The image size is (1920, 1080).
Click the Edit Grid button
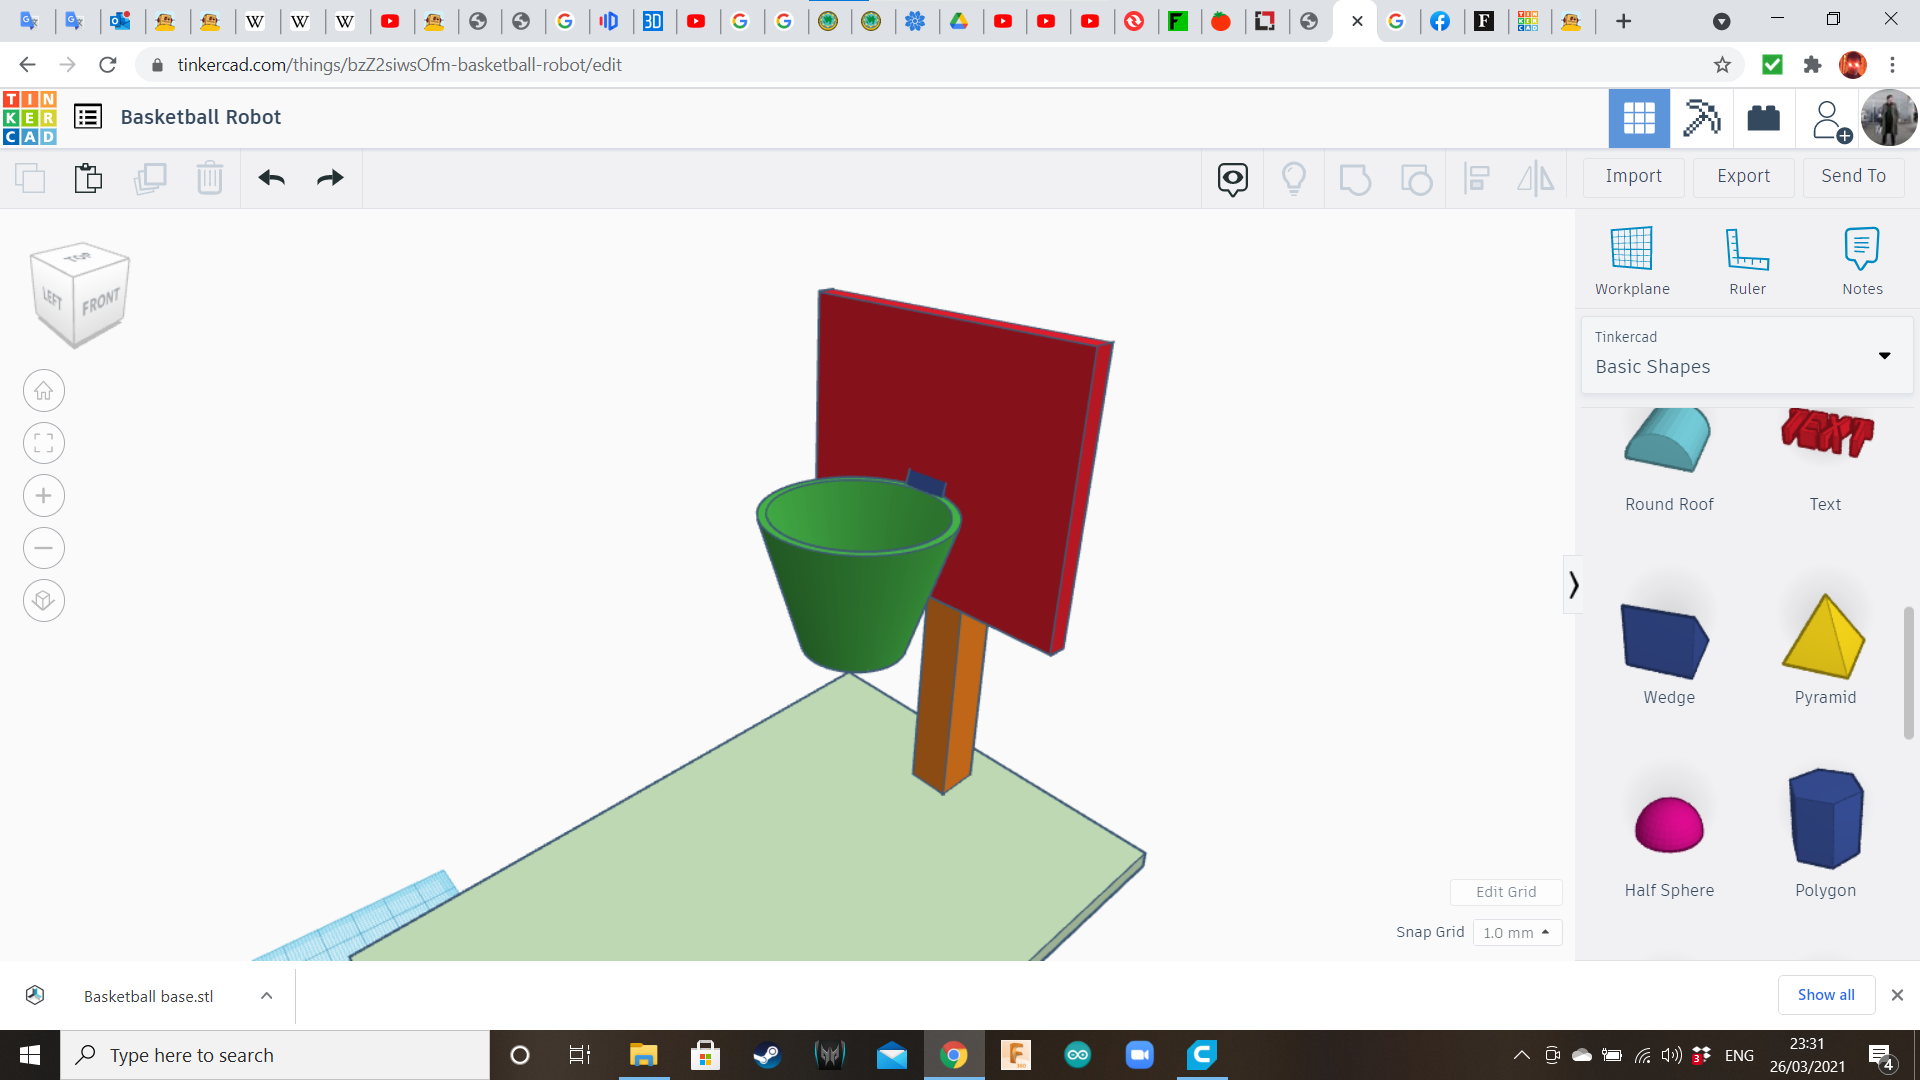[1505, 891]
